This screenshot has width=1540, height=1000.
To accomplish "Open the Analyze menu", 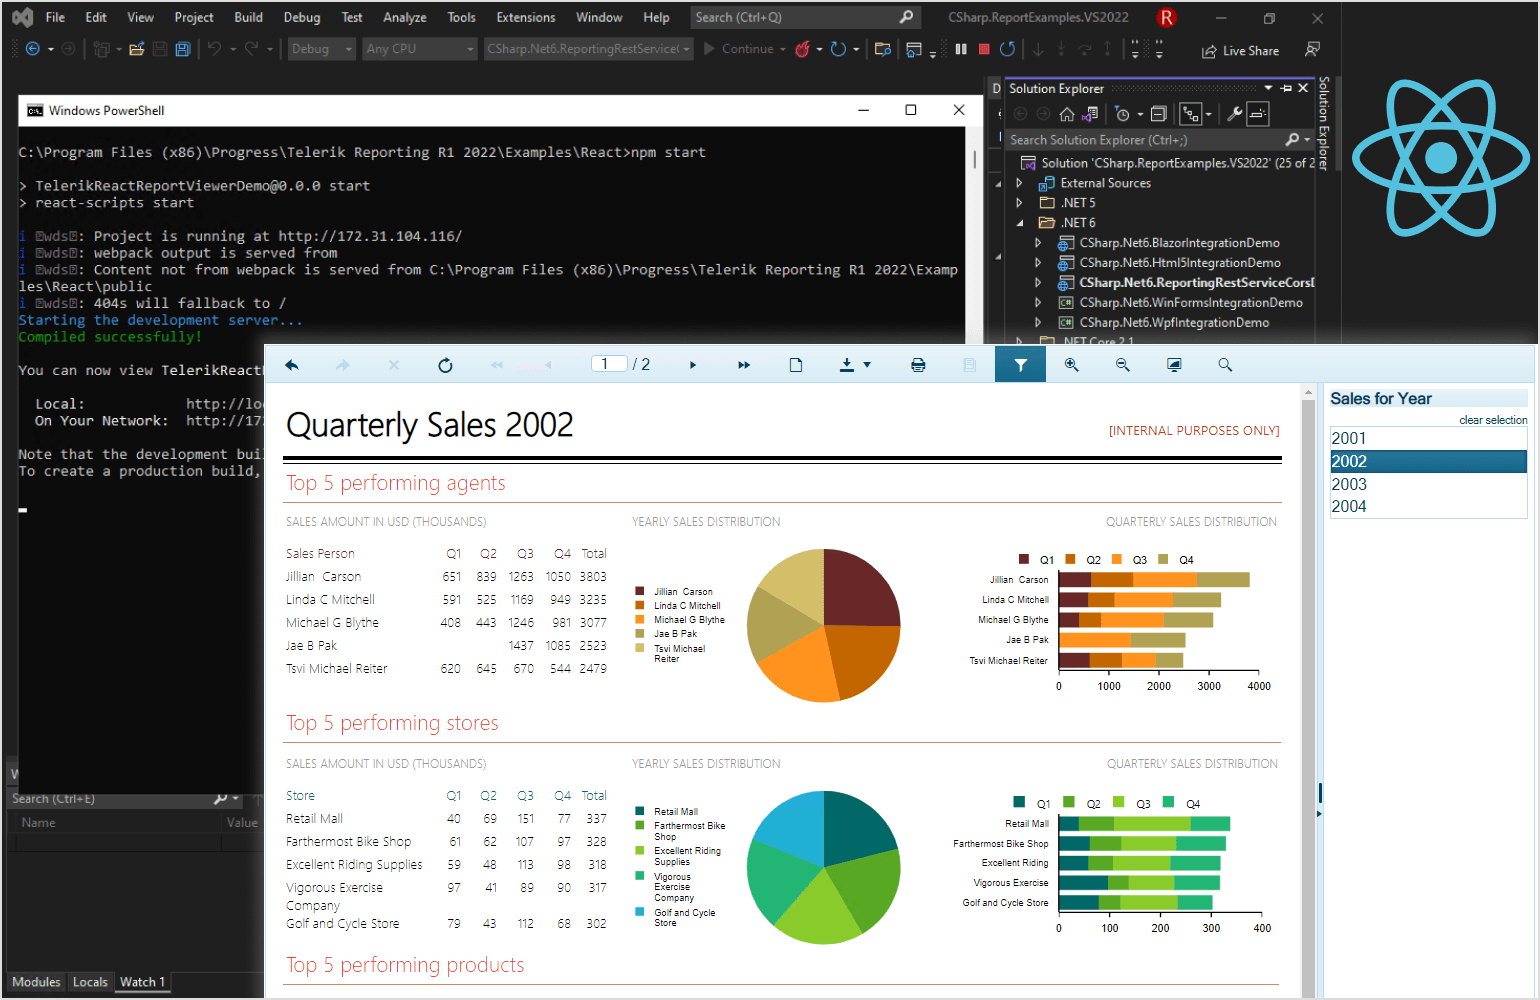I will 405,17.
